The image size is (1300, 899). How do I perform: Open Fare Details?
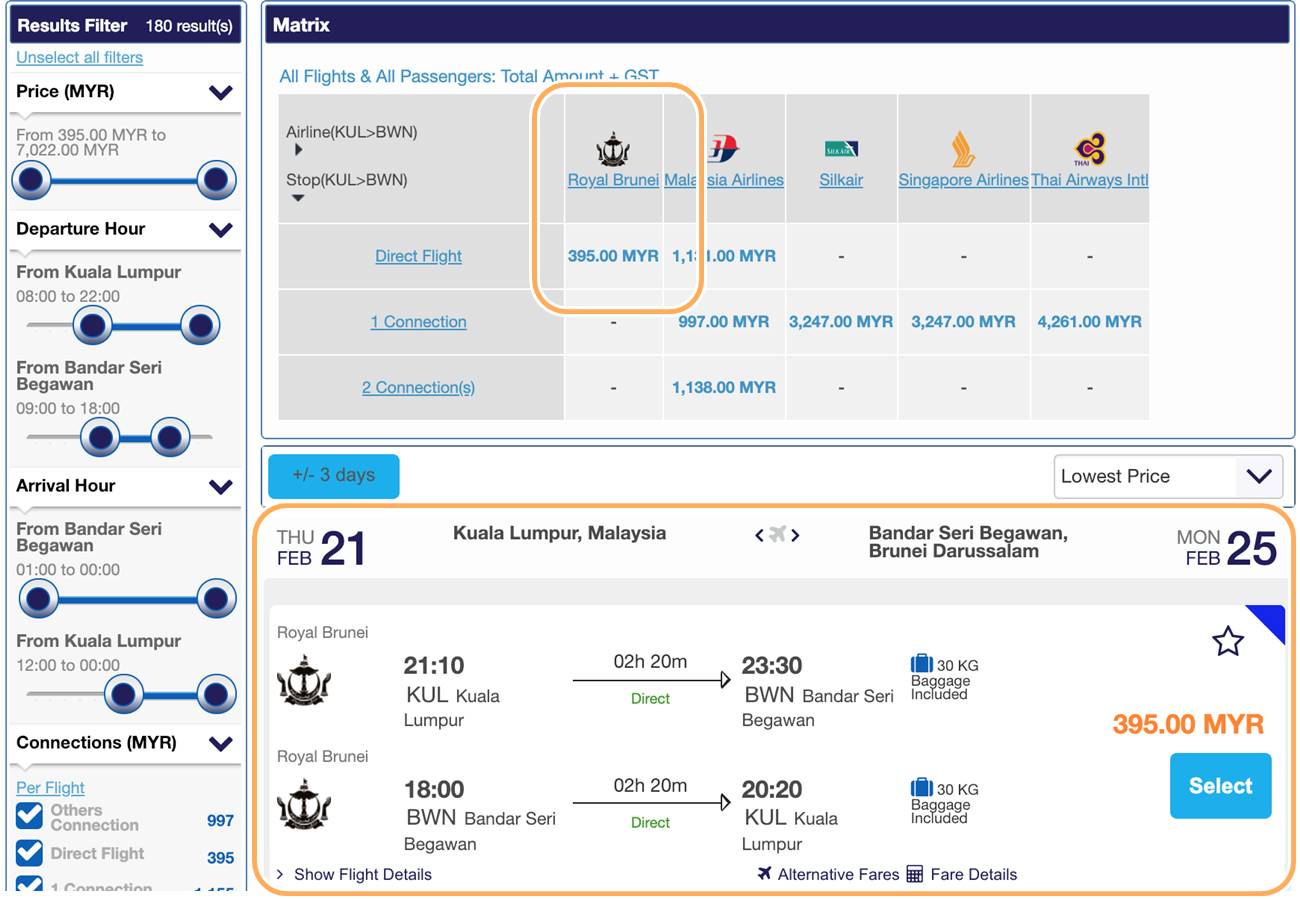click(x=973, y=874)
